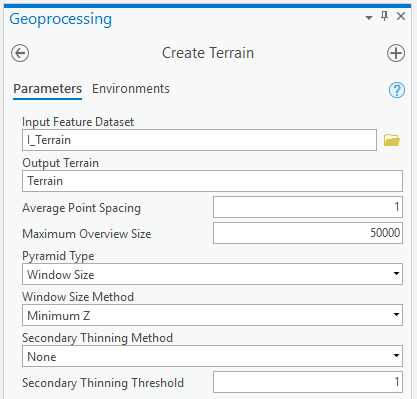Switch to the Environments tab
Image resolution: width=417 pixels, height=399 pixels.
click(131, 89)
